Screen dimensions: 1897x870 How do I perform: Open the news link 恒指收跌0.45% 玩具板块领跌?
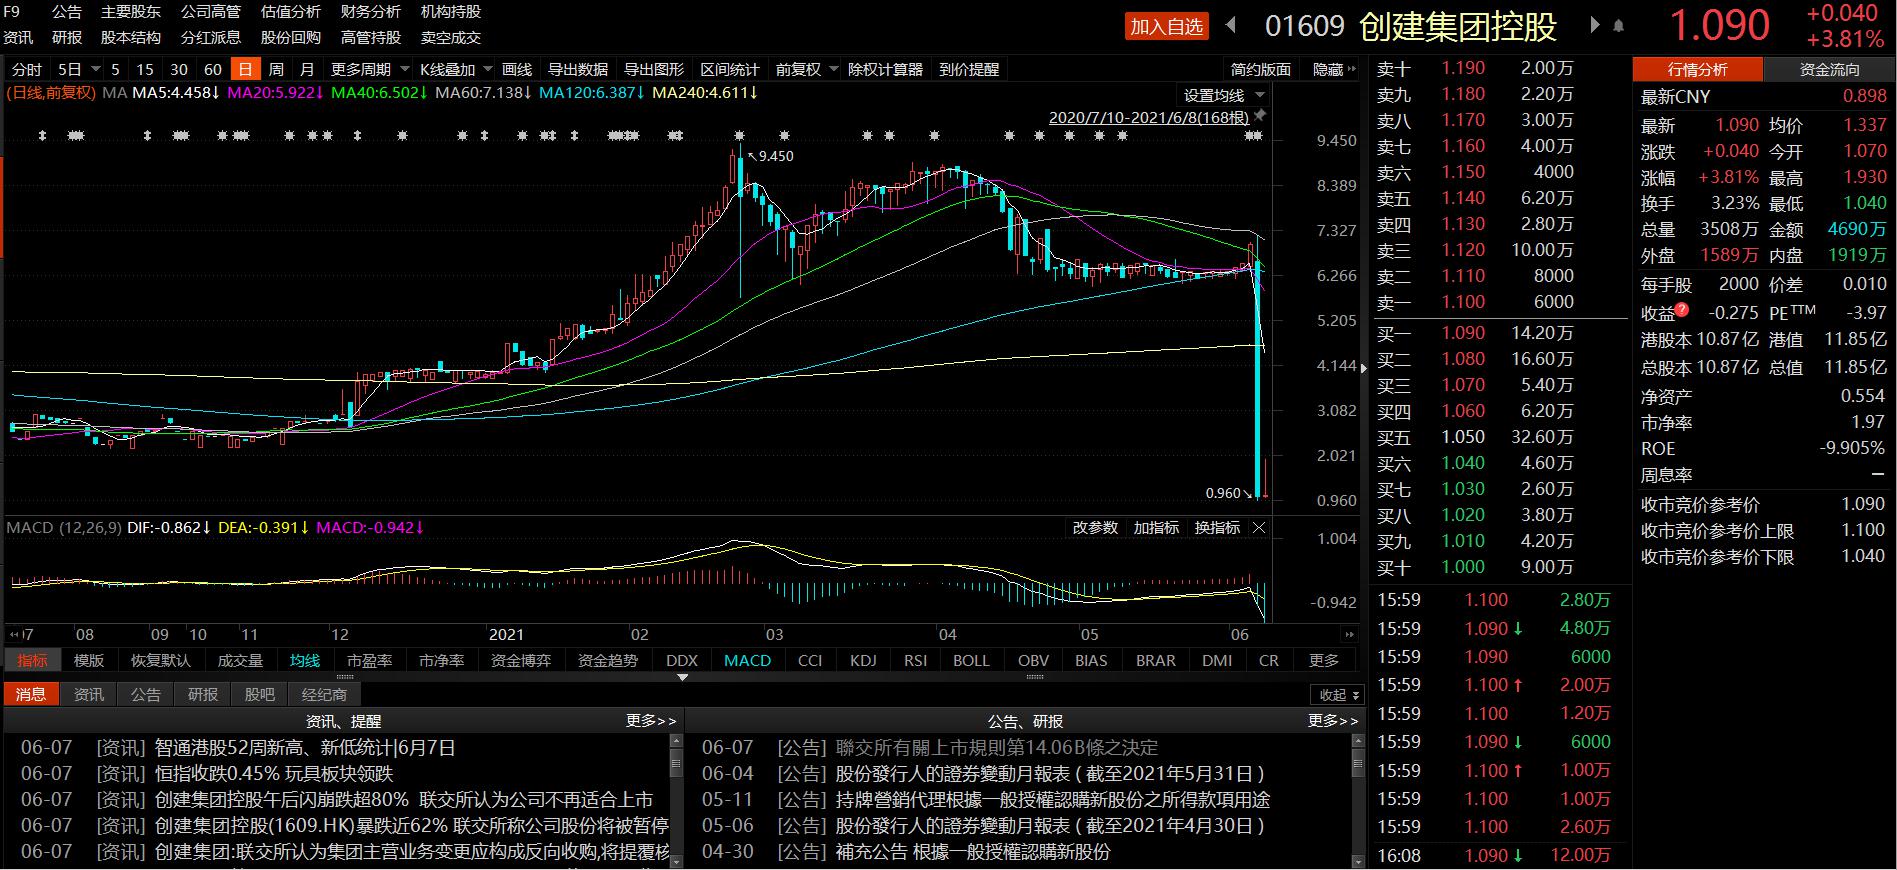coord(274,773)
